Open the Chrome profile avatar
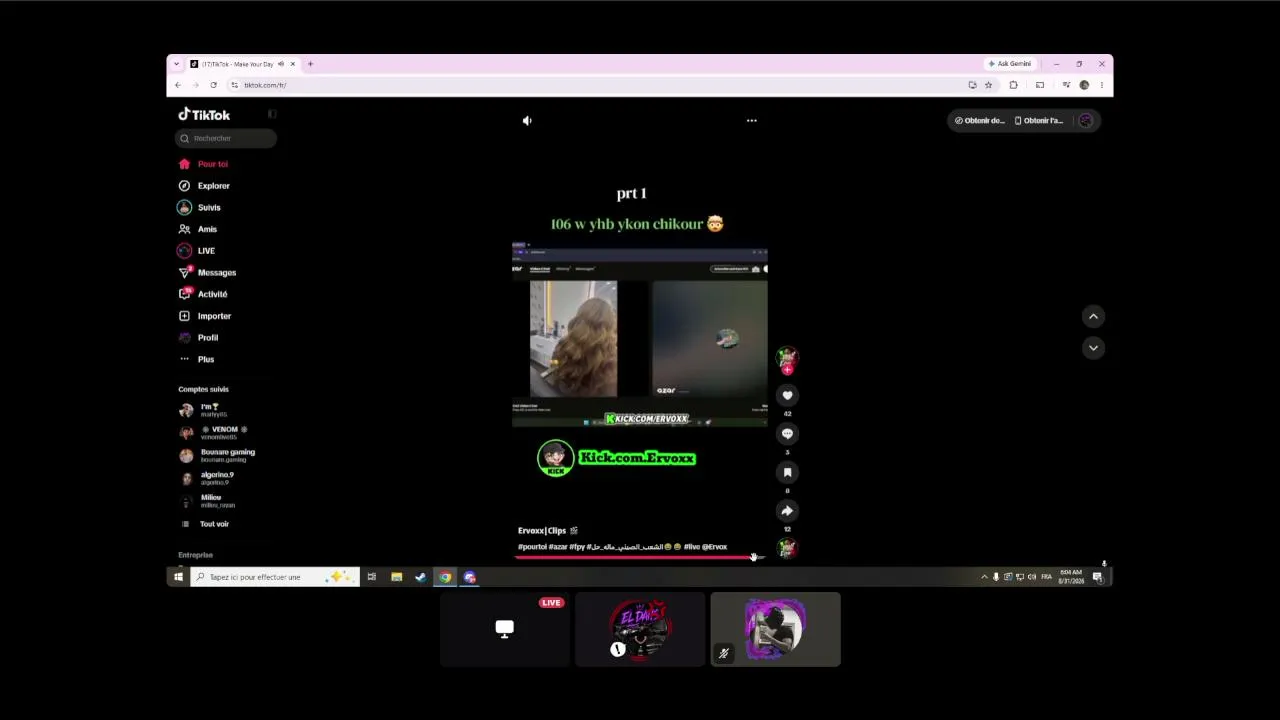 click(1084, 85)
